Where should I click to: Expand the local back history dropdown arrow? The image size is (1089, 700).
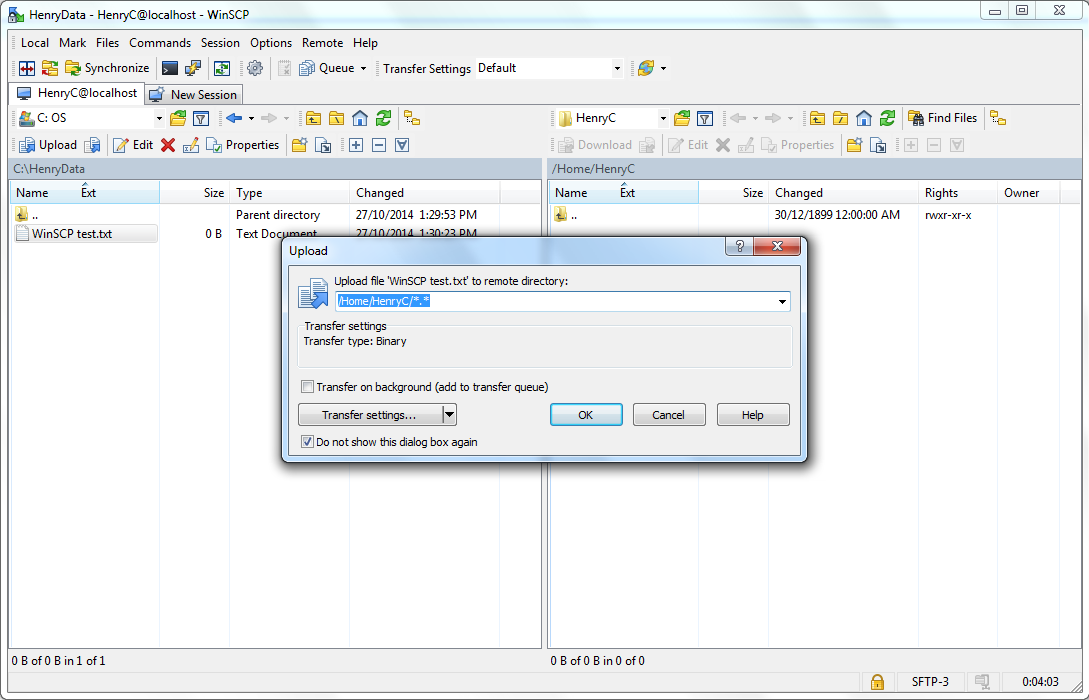(x=251, y=119)
